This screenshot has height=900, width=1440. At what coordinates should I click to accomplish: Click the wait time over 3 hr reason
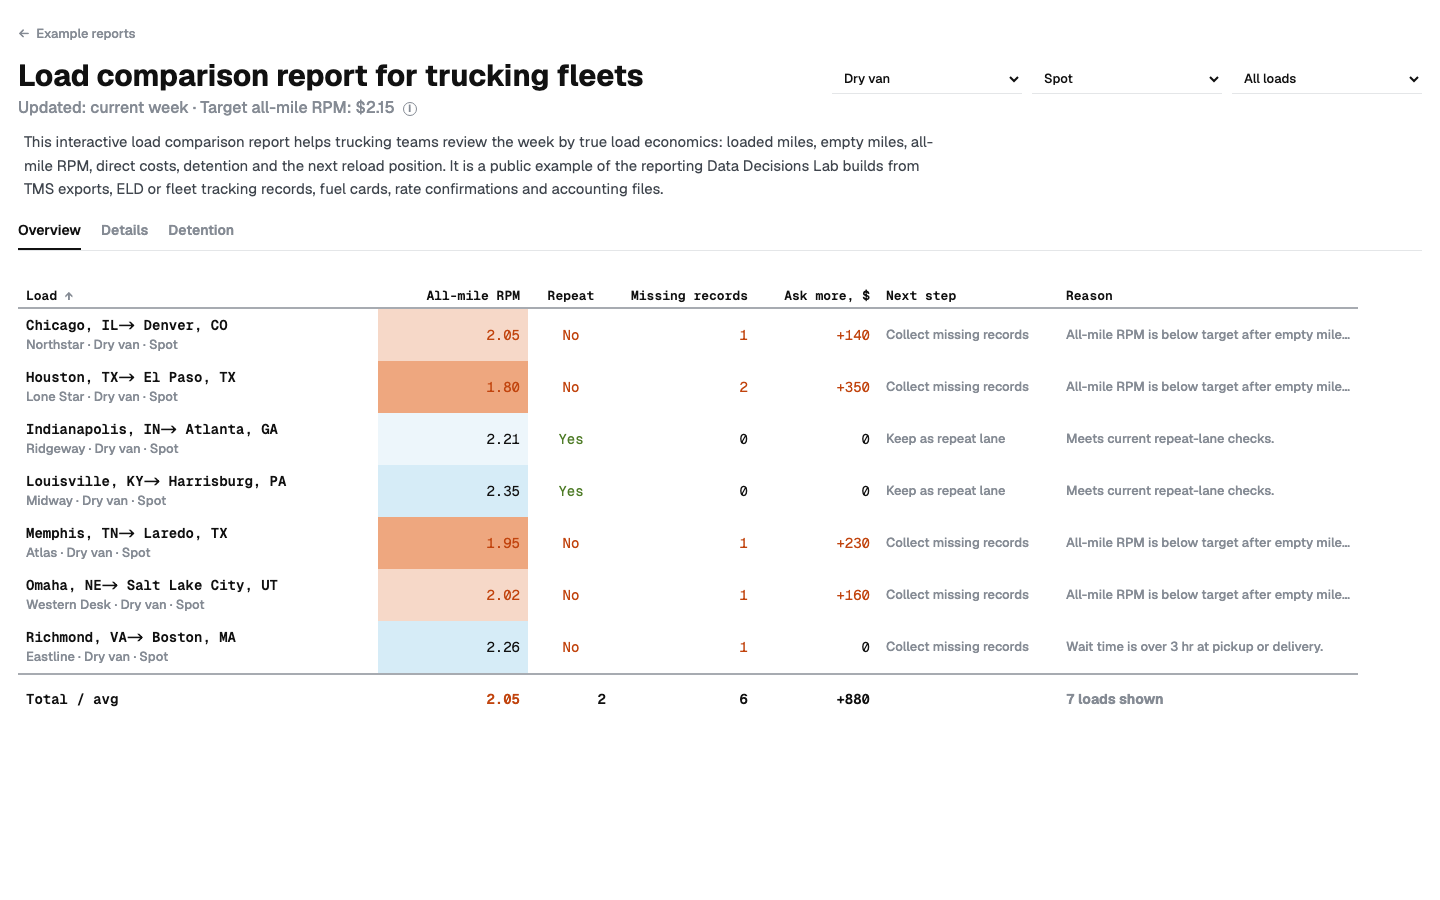pos(1194,647)
